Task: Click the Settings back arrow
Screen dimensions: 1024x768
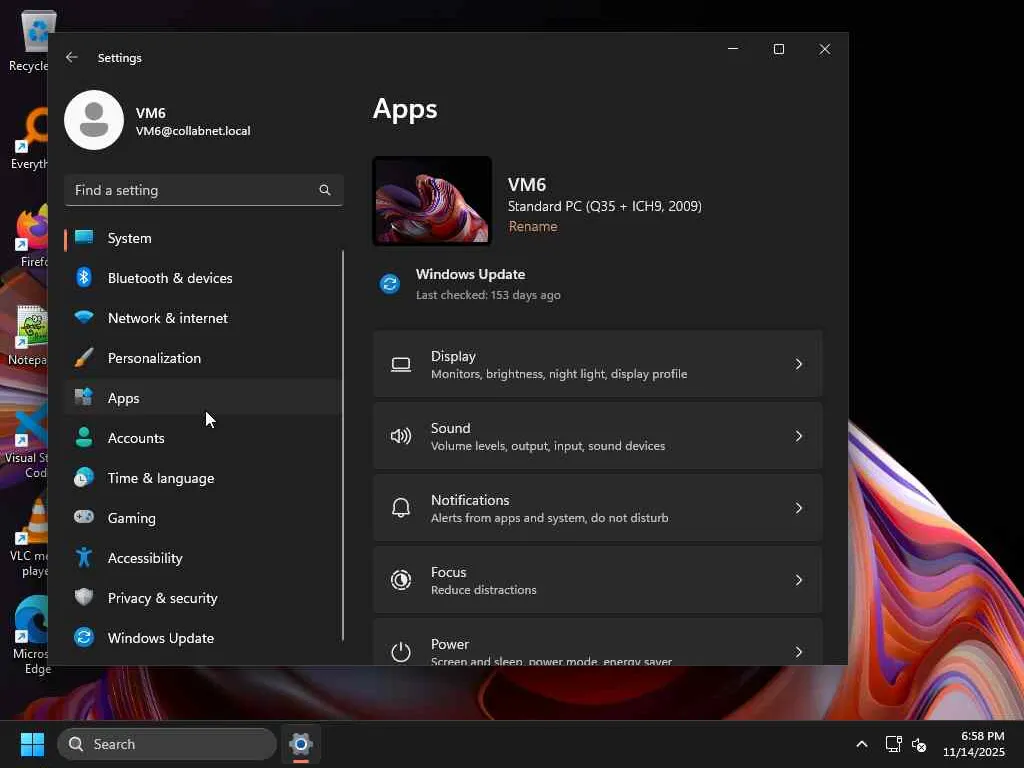Action: point(72,58)
